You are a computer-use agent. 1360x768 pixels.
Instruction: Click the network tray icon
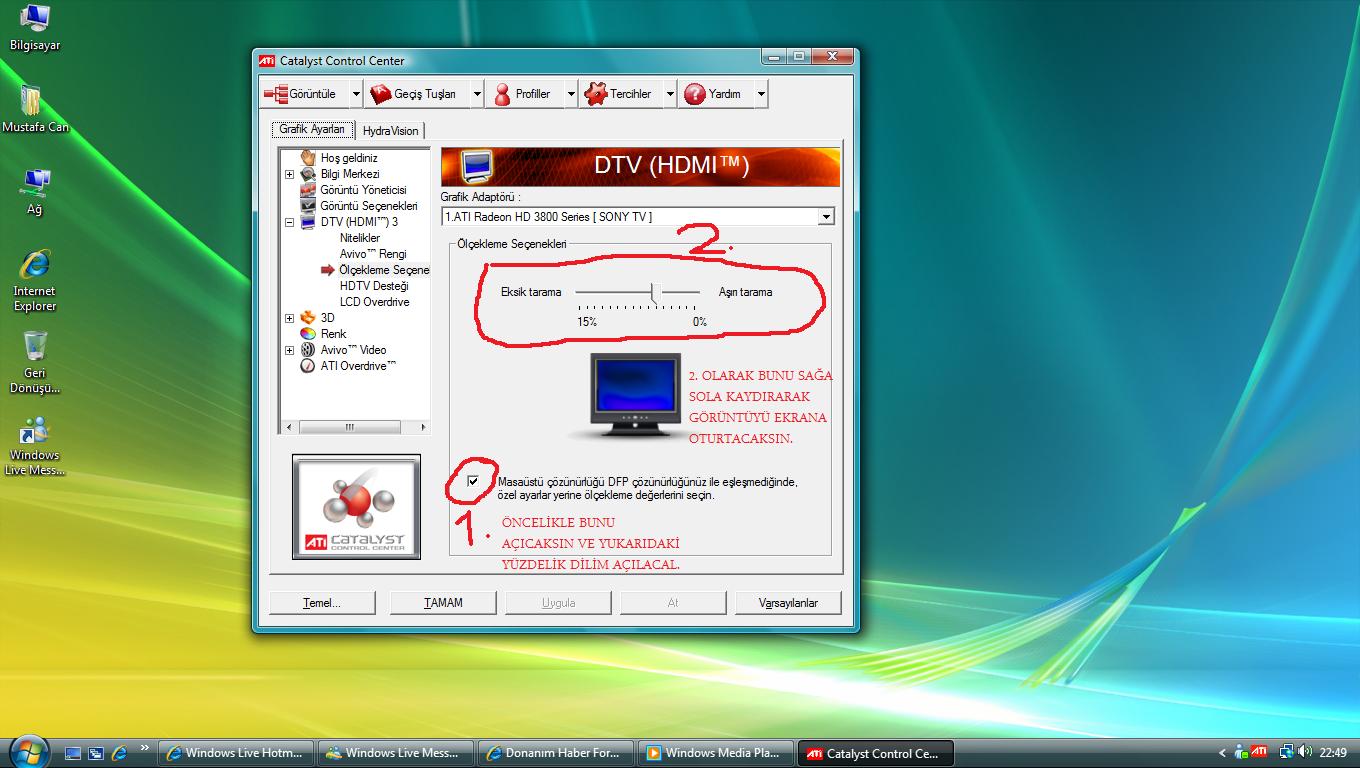1287,752
